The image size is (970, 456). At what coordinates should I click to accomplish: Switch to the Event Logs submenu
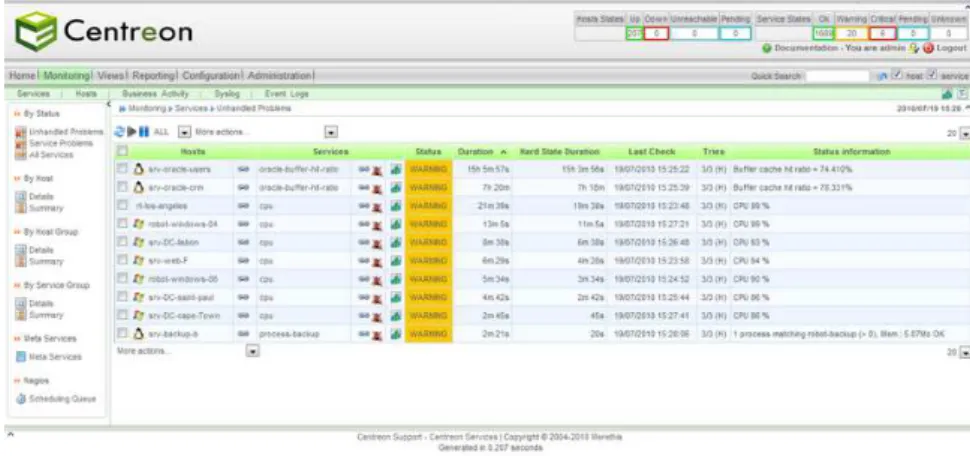point(286,94)
